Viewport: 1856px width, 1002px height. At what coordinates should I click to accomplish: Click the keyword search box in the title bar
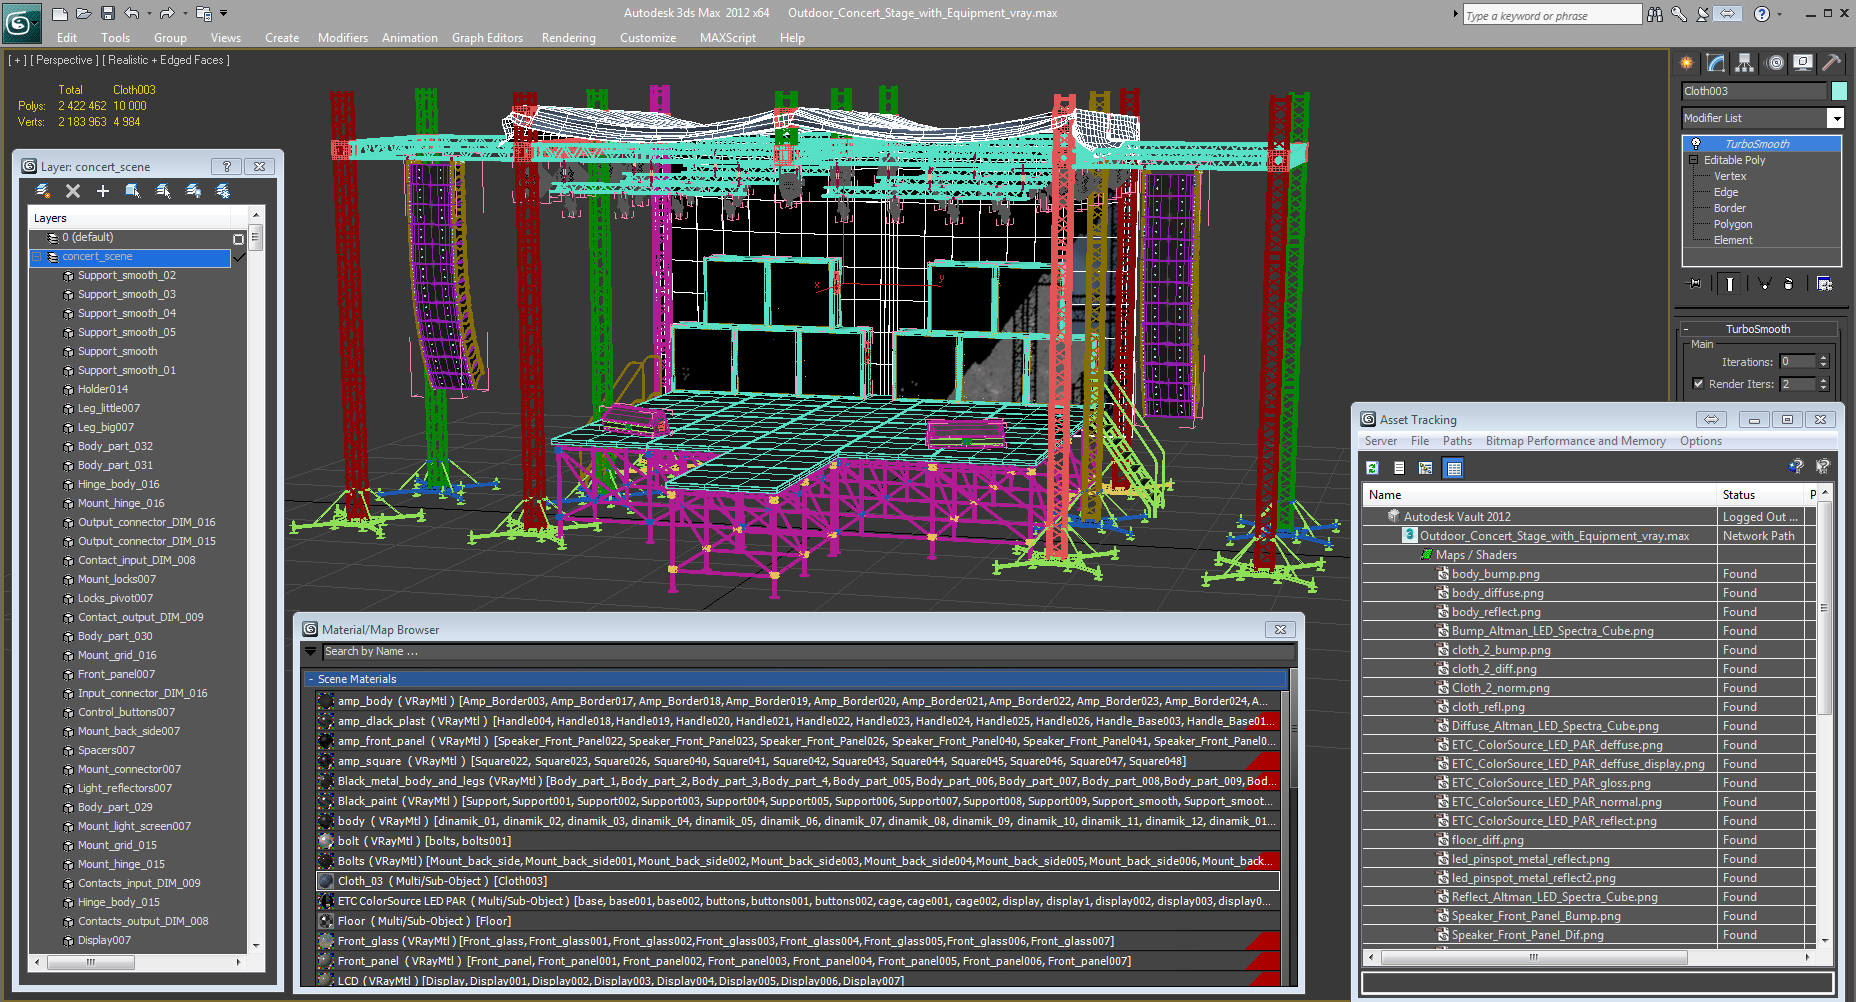(1551, 15)
